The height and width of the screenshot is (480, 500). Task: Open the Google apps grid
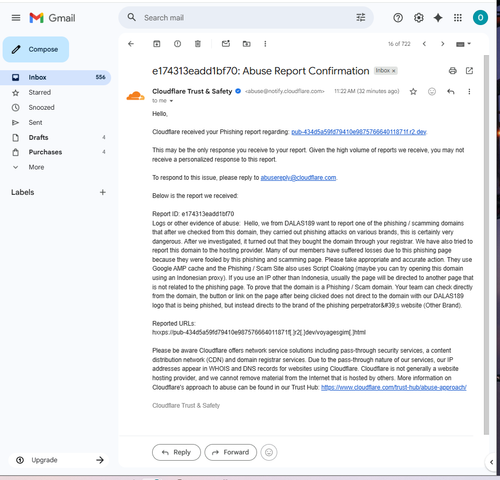click(x=458, y=18)
